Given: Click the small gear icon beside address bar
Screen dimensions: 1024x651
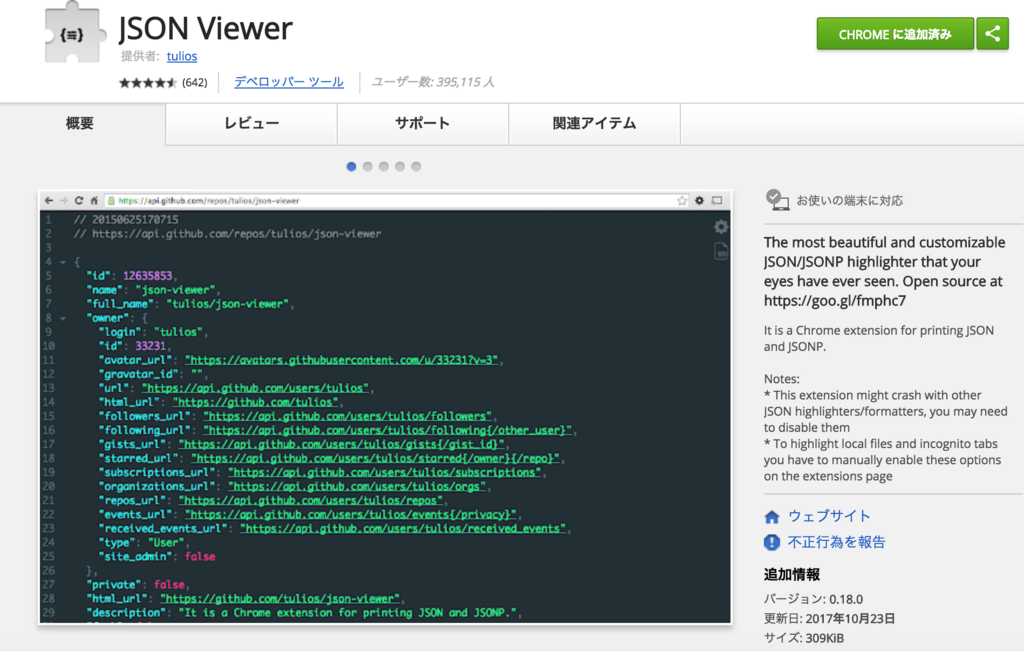Looking at the screenshot, I should tap(699, 200).
